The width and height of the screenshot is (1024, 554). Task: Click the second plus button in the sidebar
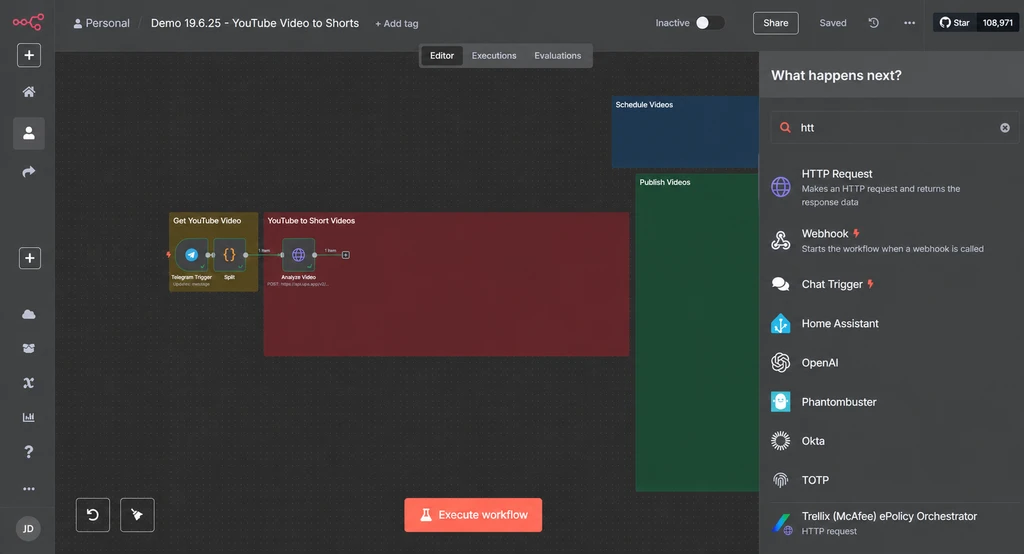[29, 258]
